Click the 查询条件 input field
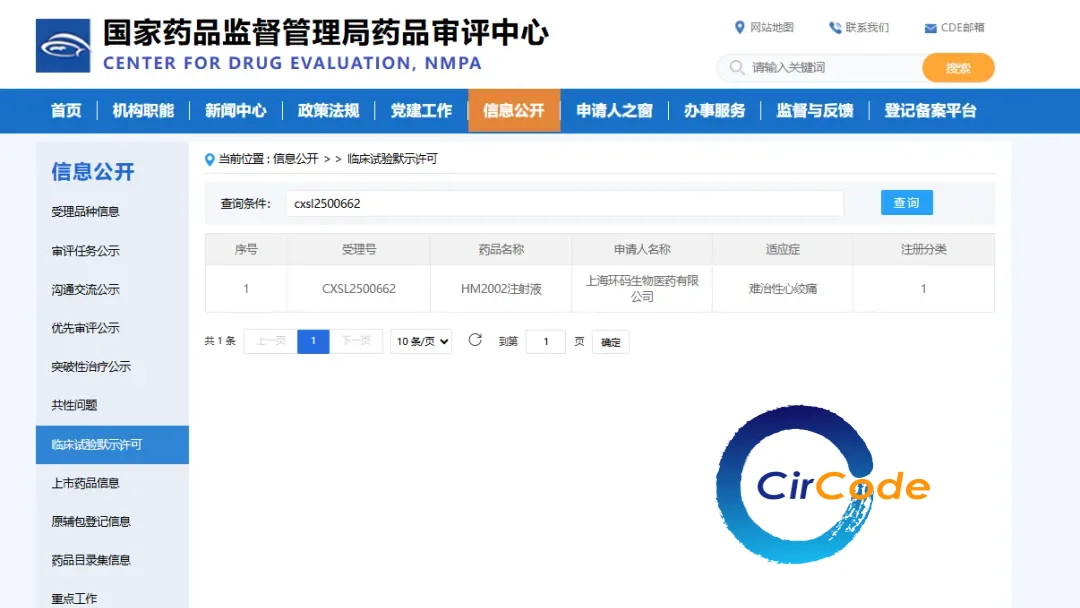This screenshot has width=1080, height=608. (564, 204)
